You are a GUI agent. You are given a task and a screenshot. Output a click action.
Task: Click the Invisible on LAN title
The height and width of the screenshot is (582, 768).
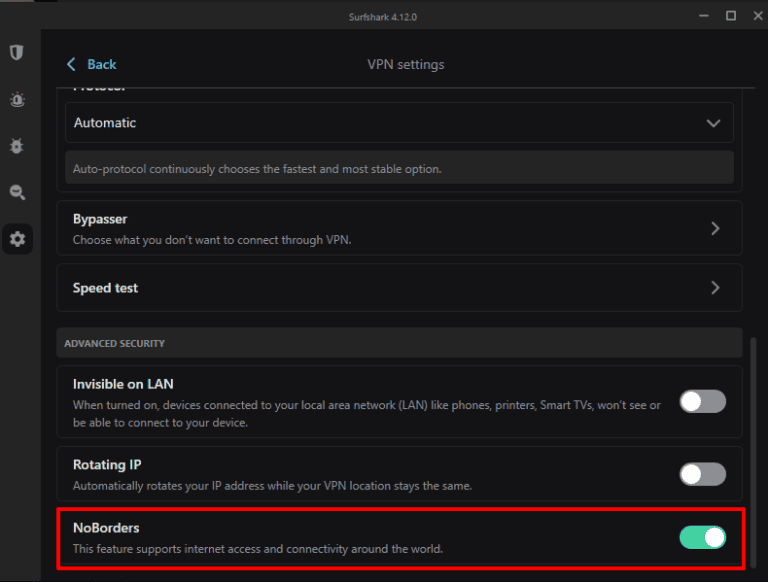click(x=123, y=384)
